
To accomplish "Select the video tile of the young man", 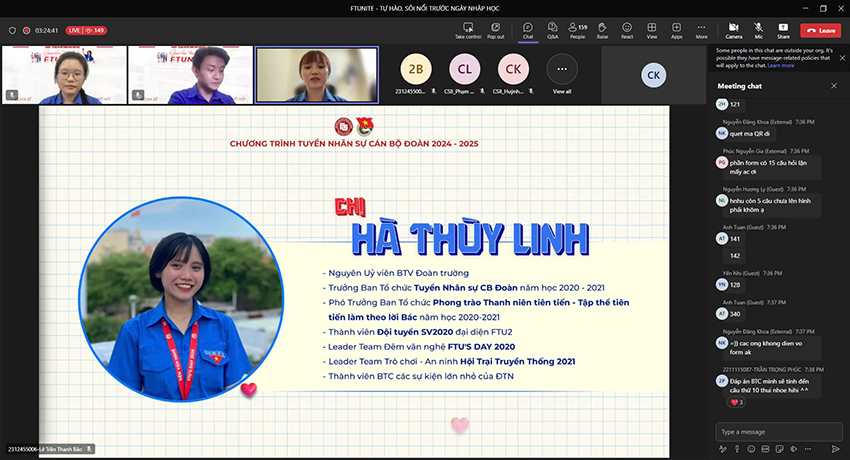I will click(190, 75).
